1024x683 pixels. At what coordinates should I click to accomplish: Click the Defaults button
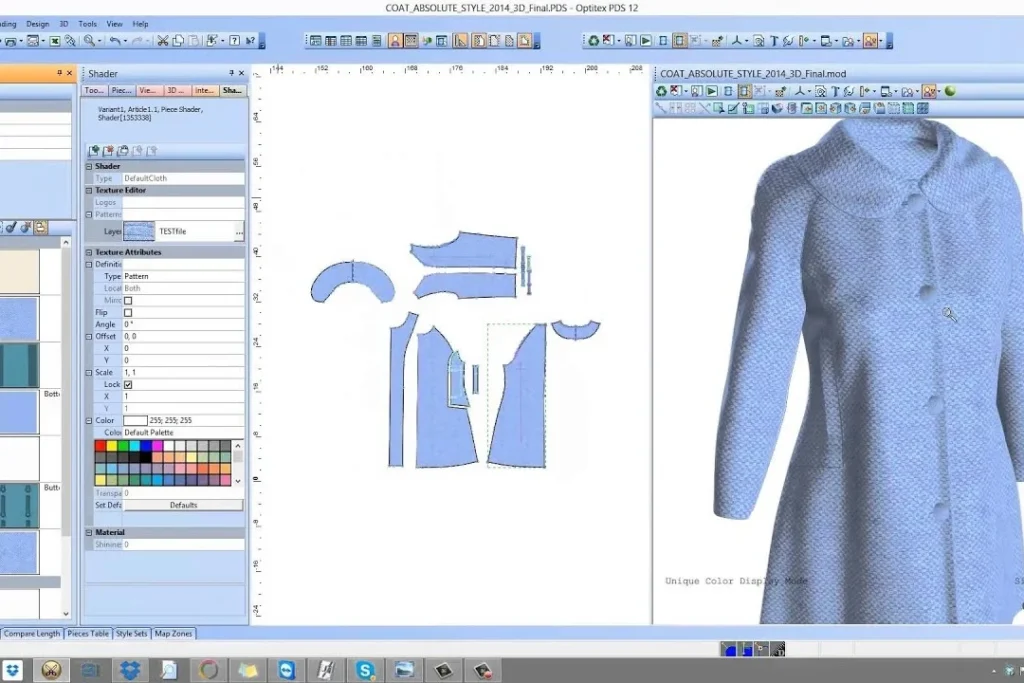click(183, 505)
